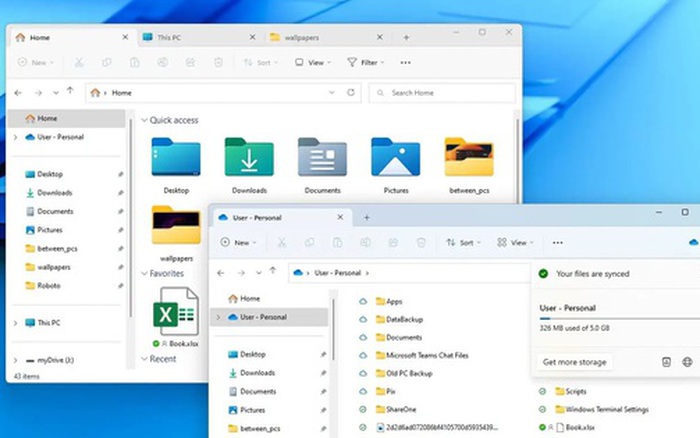Collapse the Quick access section

(x=143, y=120)
